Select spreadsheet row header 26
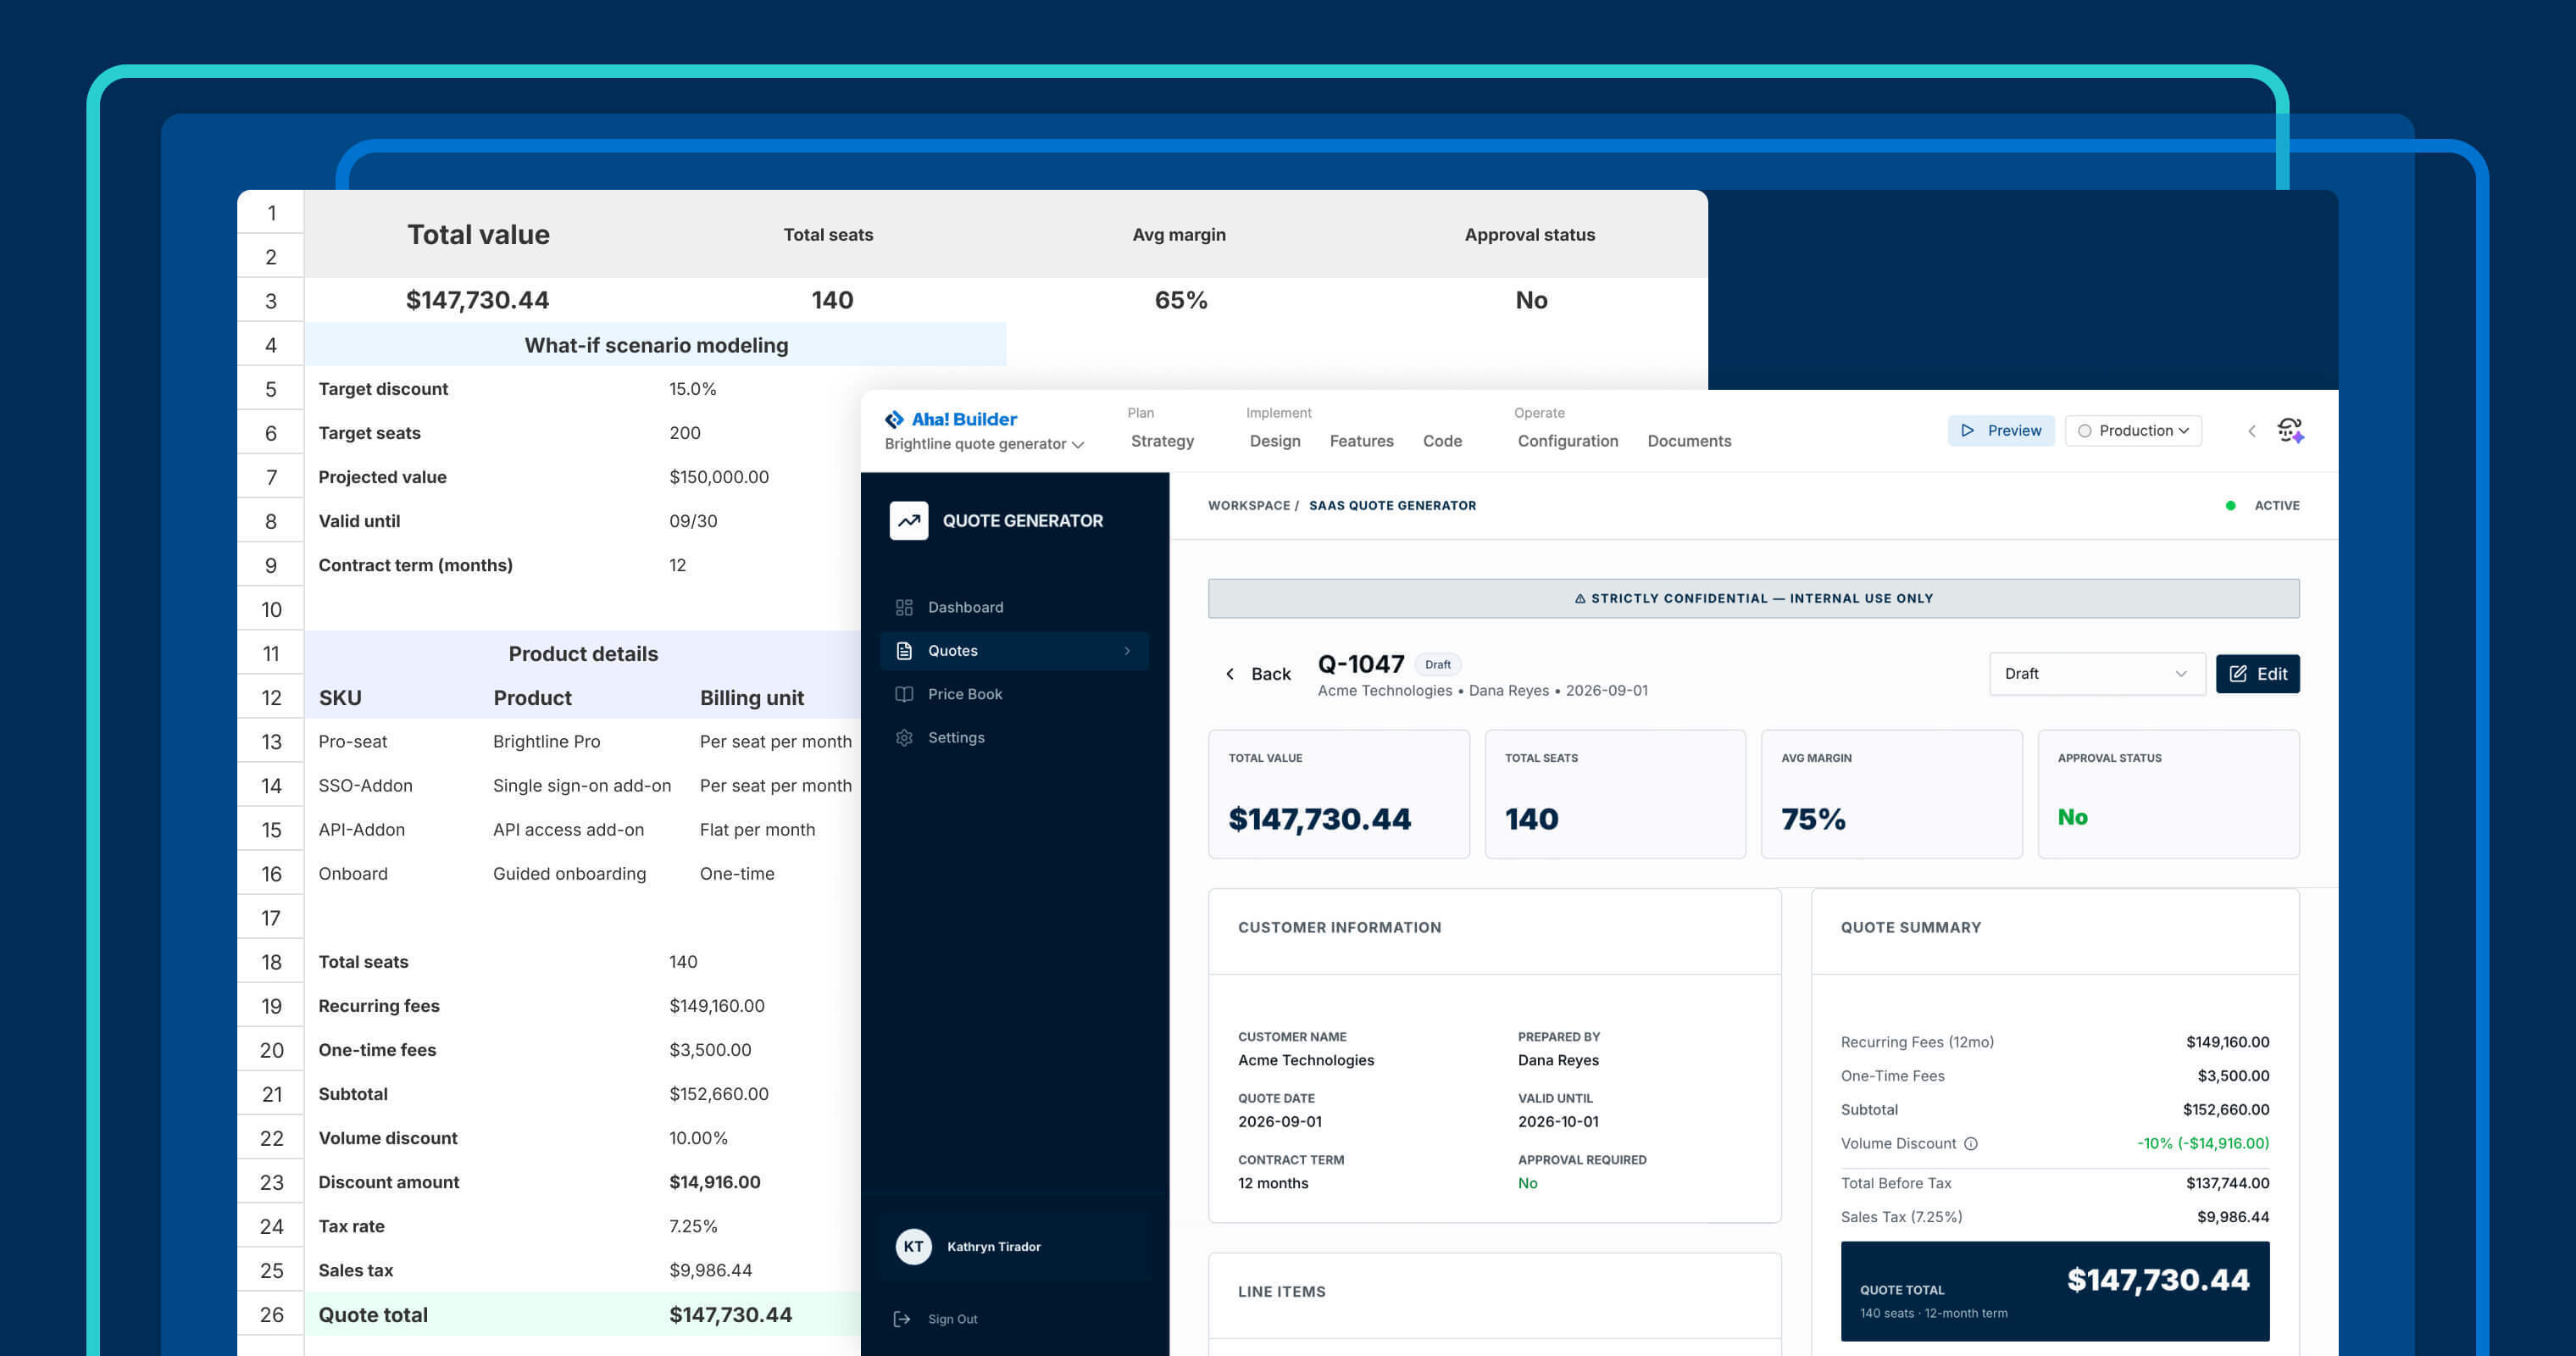This screenshot has height=1356, width=2576. pyautogui.click(x=271, y=1315)
